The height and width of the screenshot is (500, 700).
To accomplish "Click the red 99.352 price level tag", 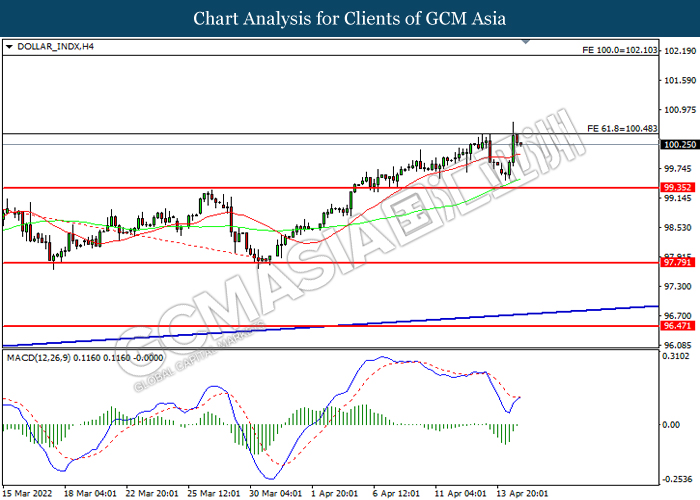I will click(678, 188).
